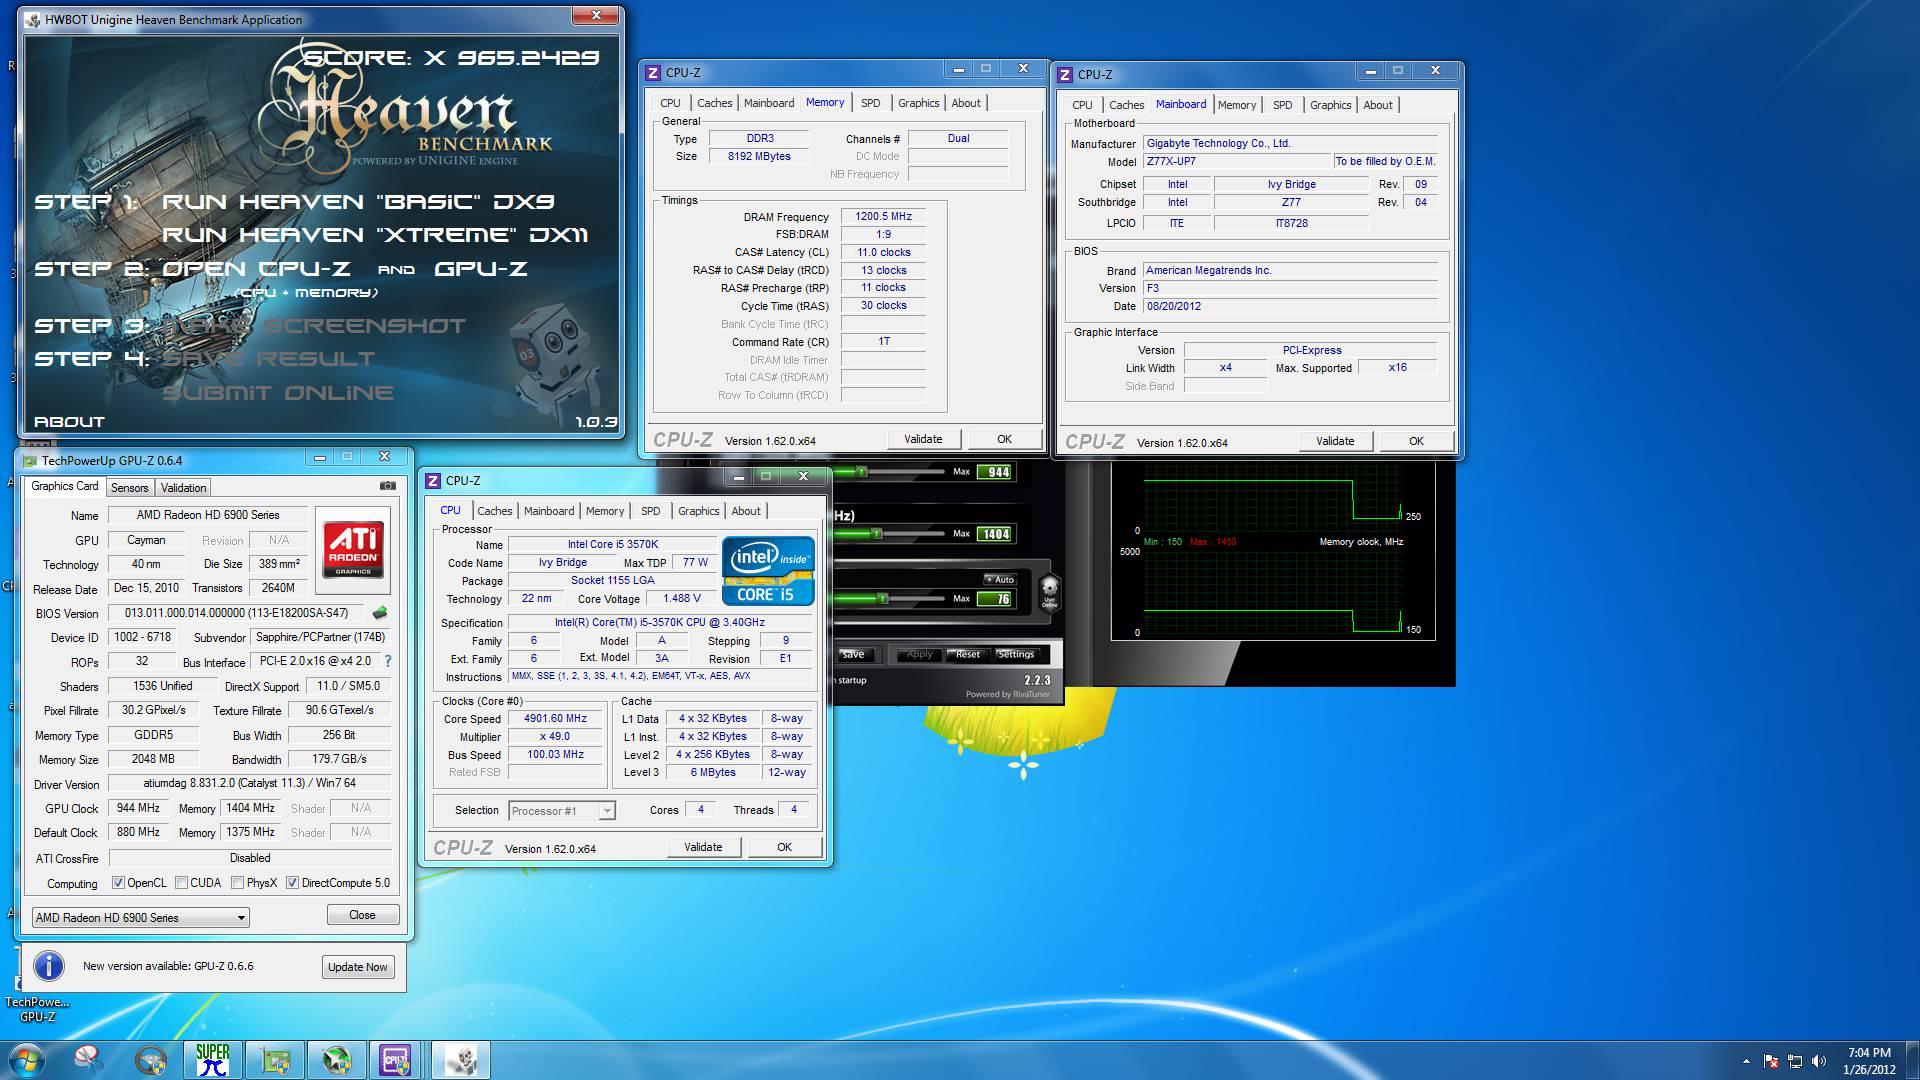Screen dimensions: 1920x1080
Task: Click the CPU-Z Memory window title icon
Action: click(x=653, y=72)
